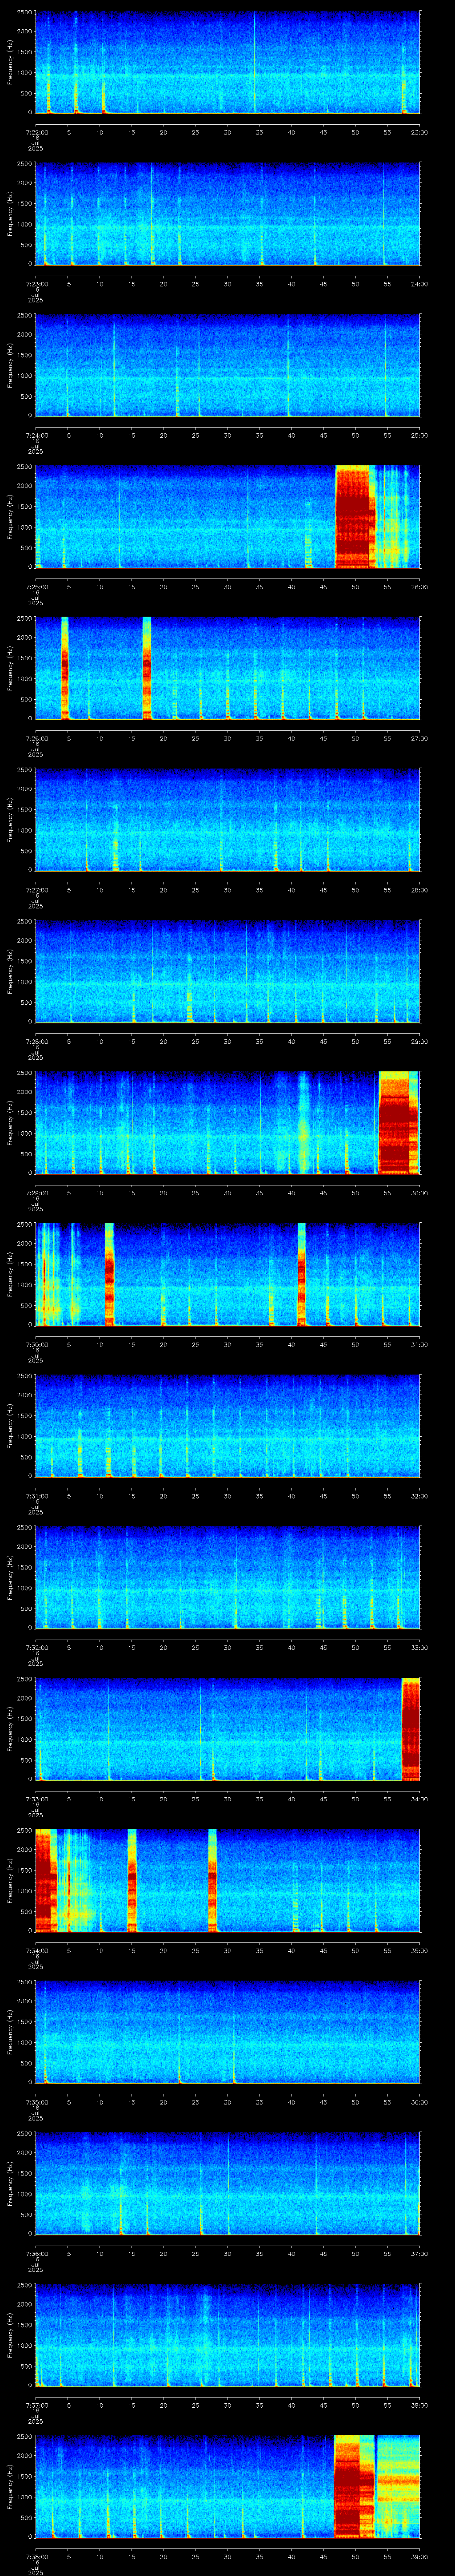Click the 7:29:00 start time label
Viewport: 455px width, 2576px height.
pyautogui.click(x=36, y=1193)
